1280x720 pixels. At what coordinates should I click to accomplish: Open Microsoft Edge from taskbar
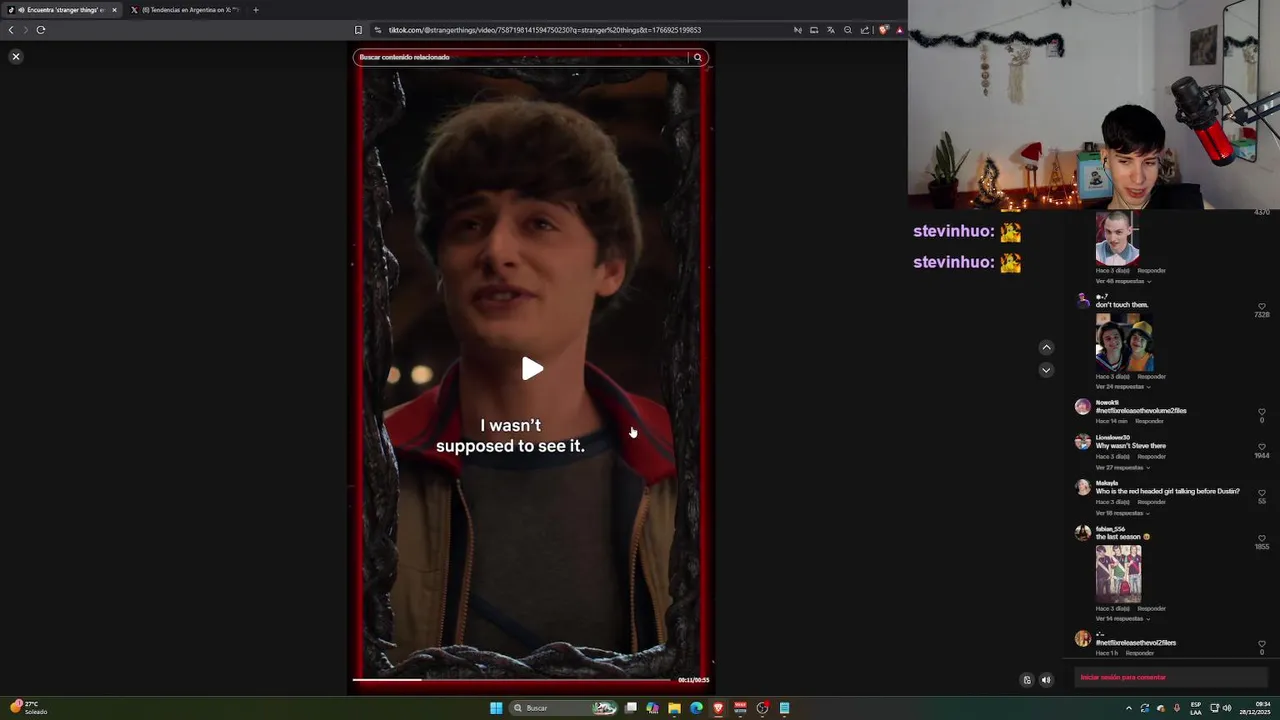click(696, 708)
